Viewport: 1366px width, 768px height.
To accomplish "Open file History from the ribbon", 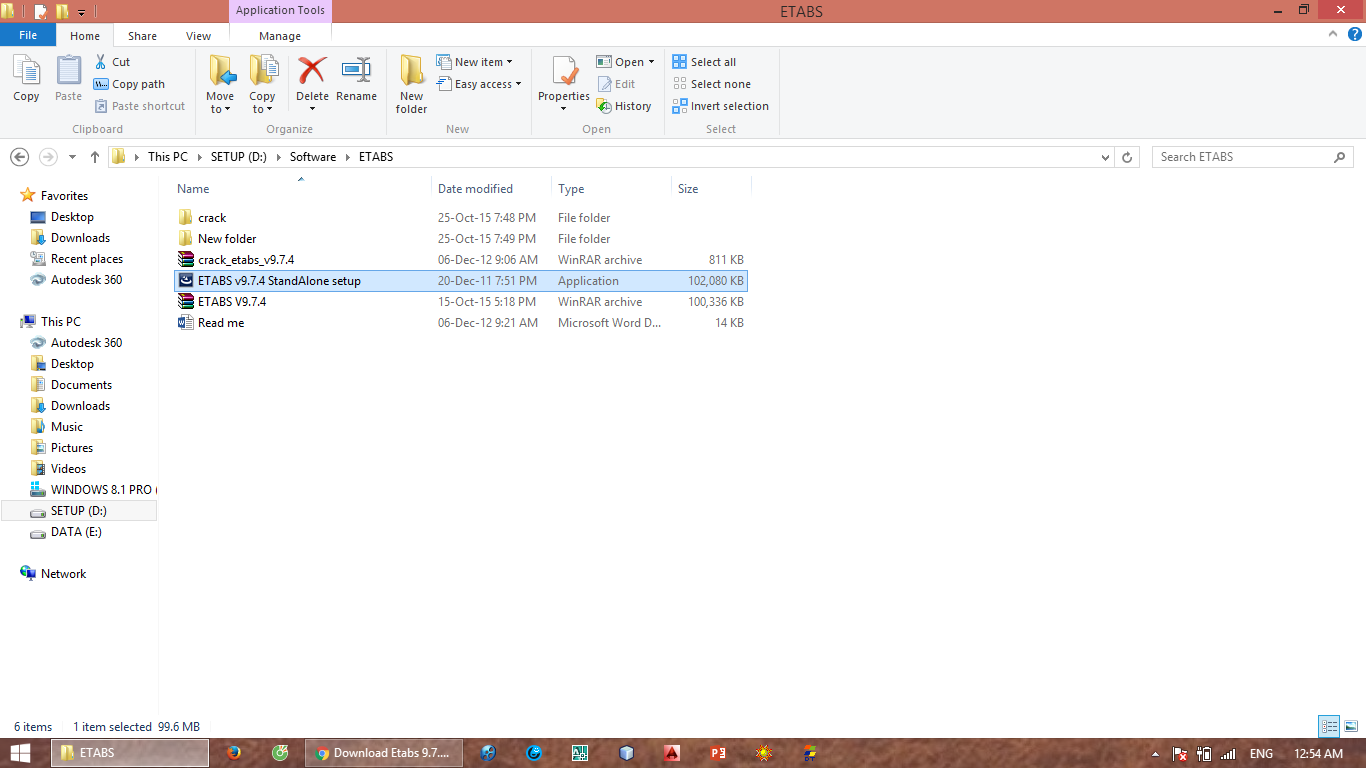I will coord(624,106).
